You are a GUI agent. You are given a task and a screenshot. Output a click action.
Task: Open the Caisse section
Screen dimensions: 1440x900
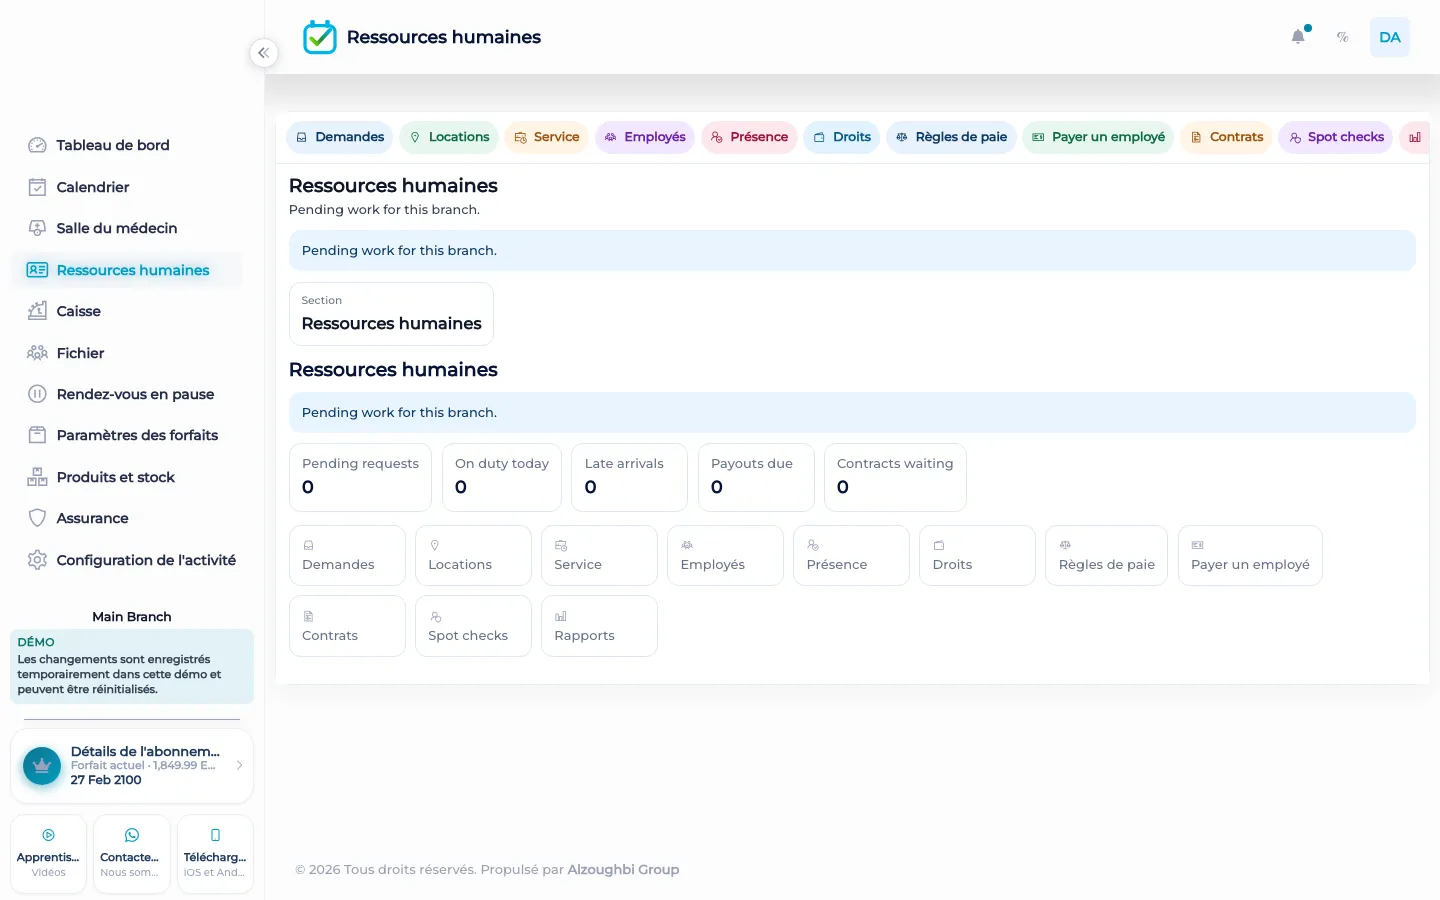[127, 311]
